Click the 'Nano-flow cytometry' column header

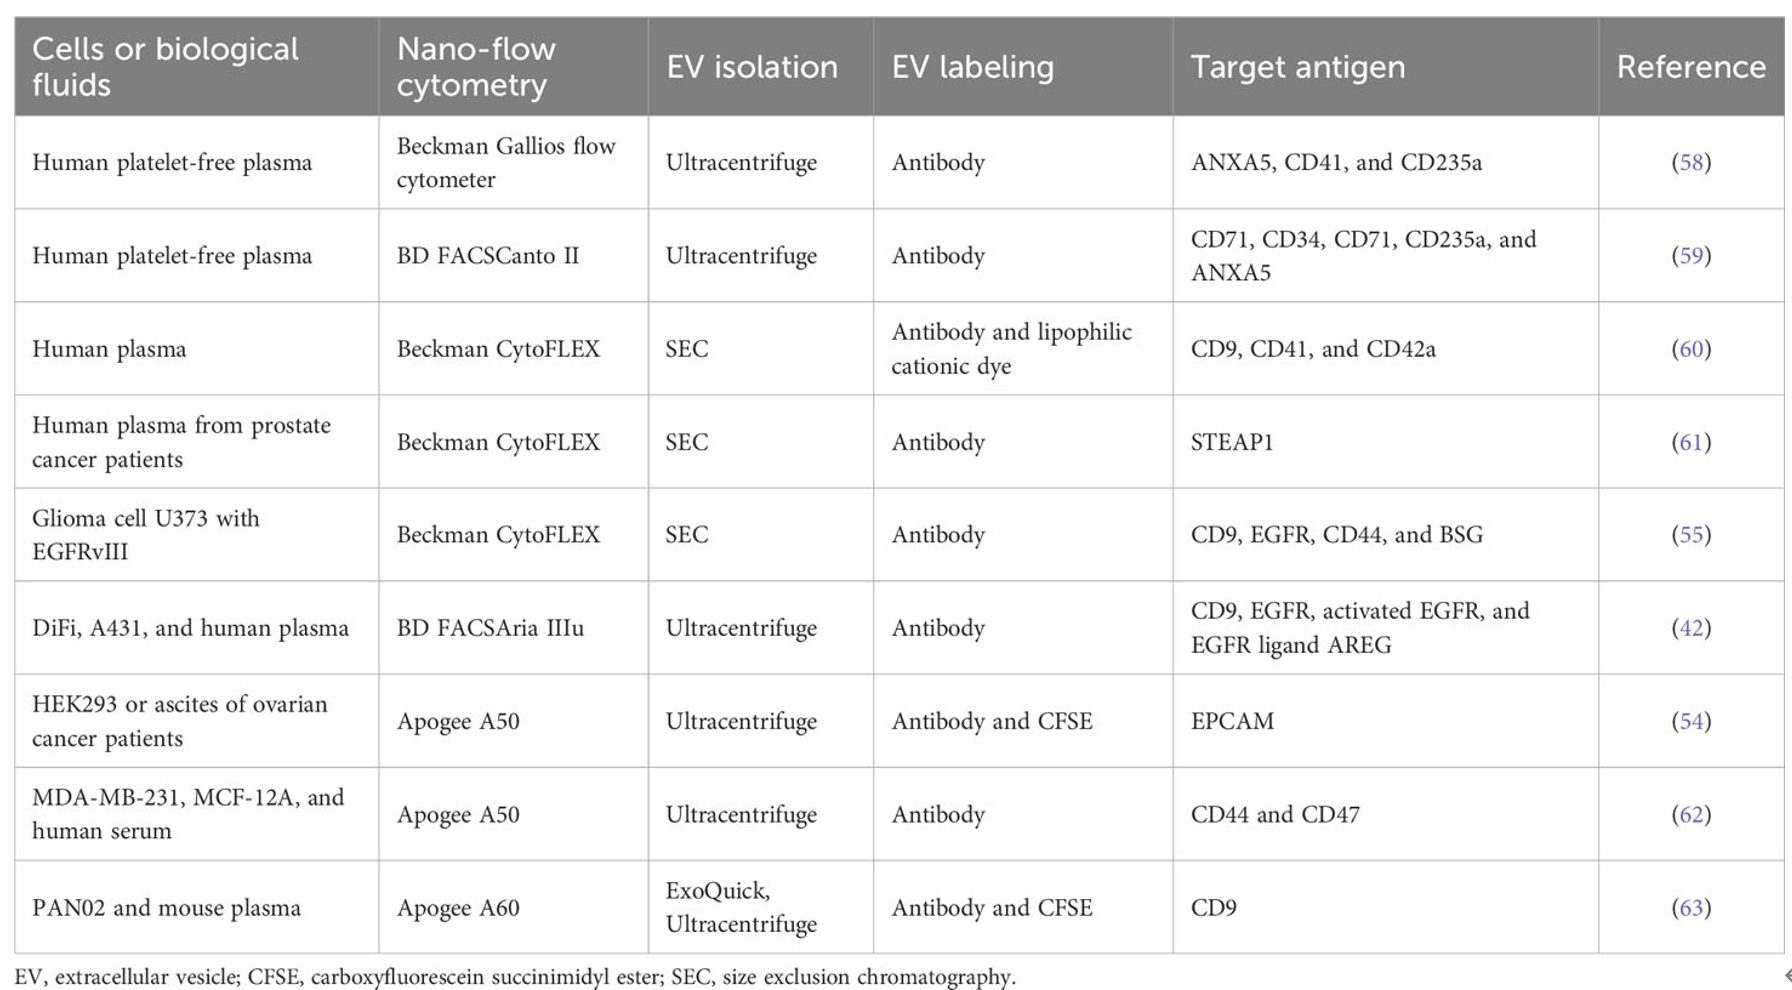(513, 66)
